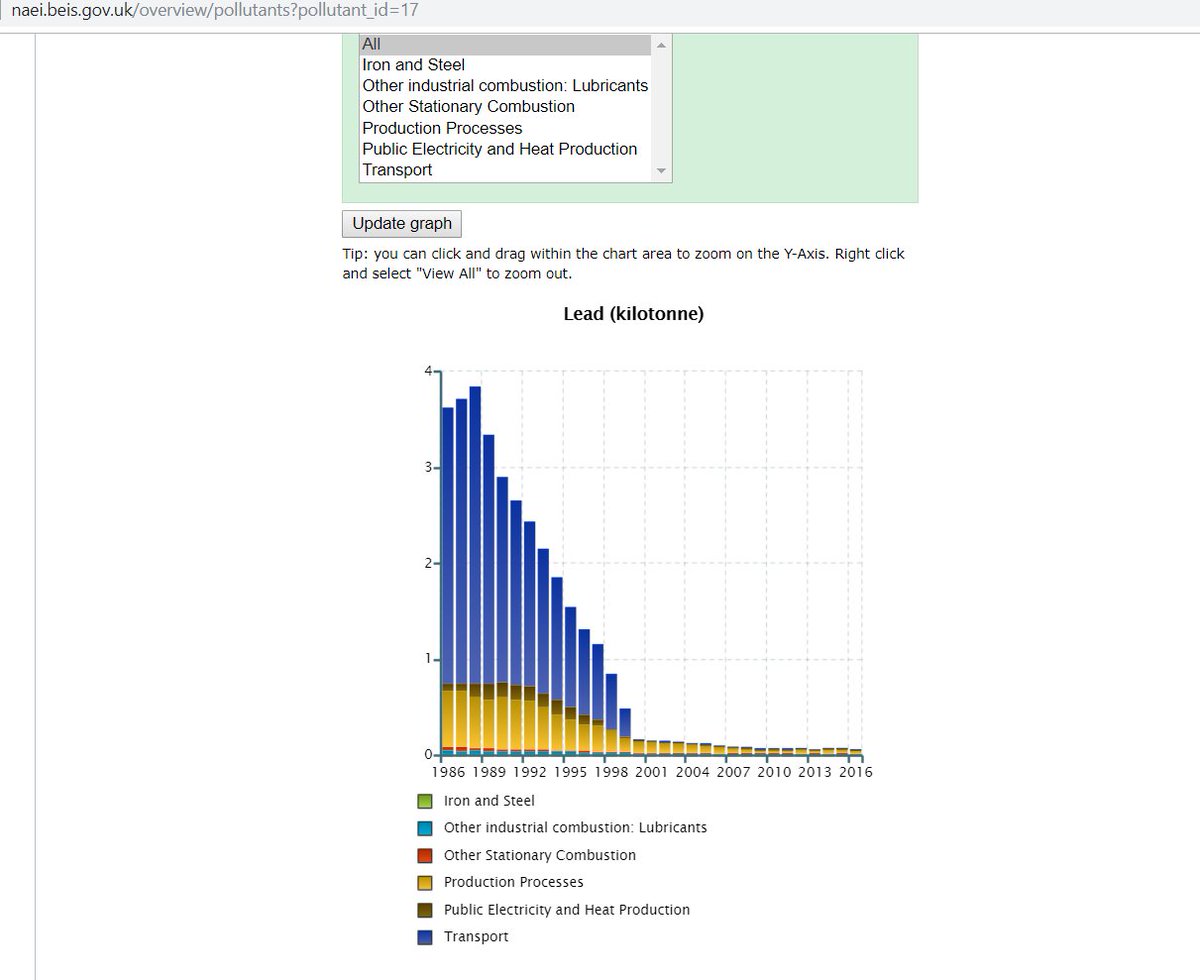Click the '2004' x-axis label
The height and width of the screenshot is (980, 1200).
693,772
